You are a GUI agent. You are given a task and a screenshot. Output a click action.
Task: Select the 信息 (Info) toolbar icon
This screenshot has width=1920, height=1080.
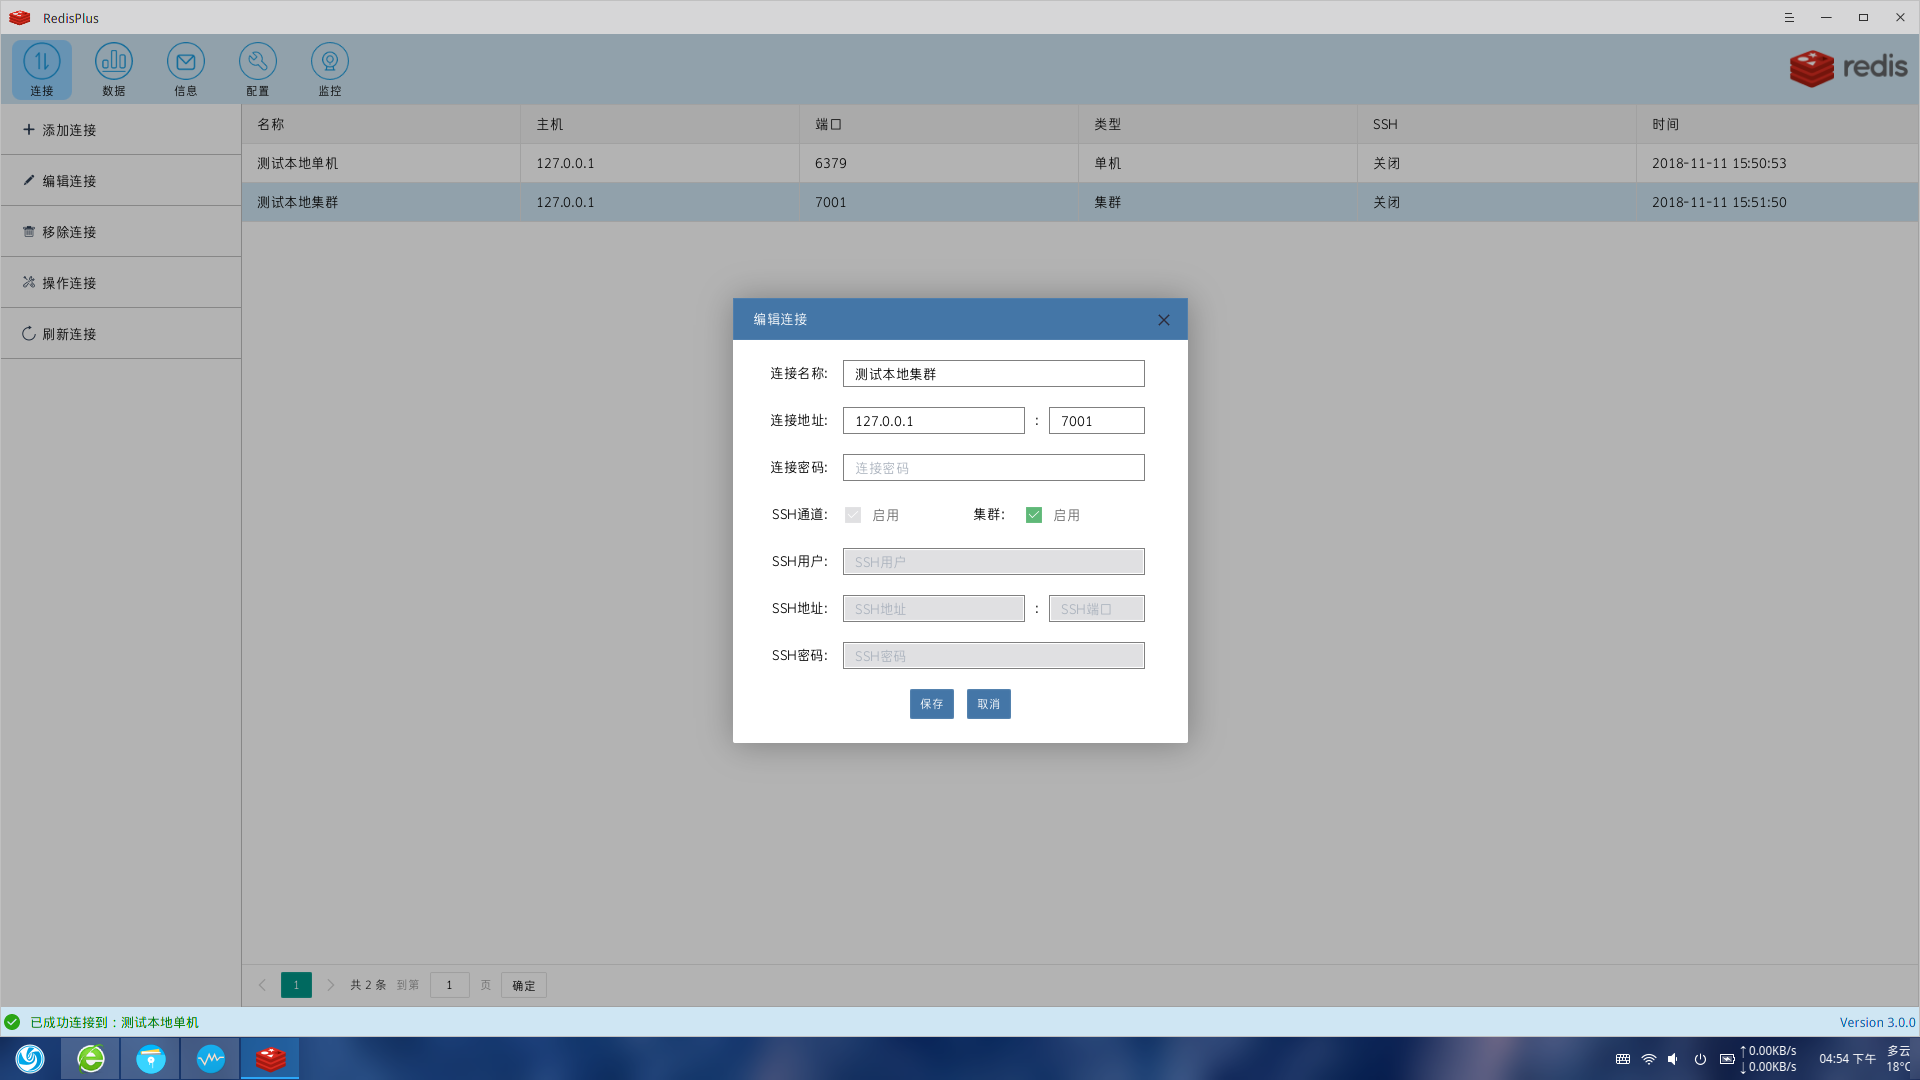[185, 69]
